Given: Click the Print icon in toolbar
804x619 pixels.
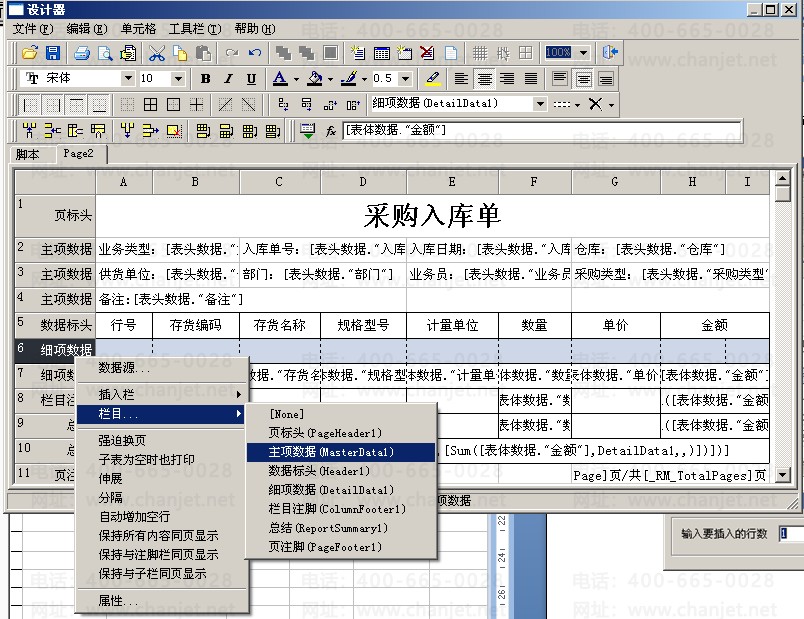Looking at the screenshot, I should click(82, 53).
